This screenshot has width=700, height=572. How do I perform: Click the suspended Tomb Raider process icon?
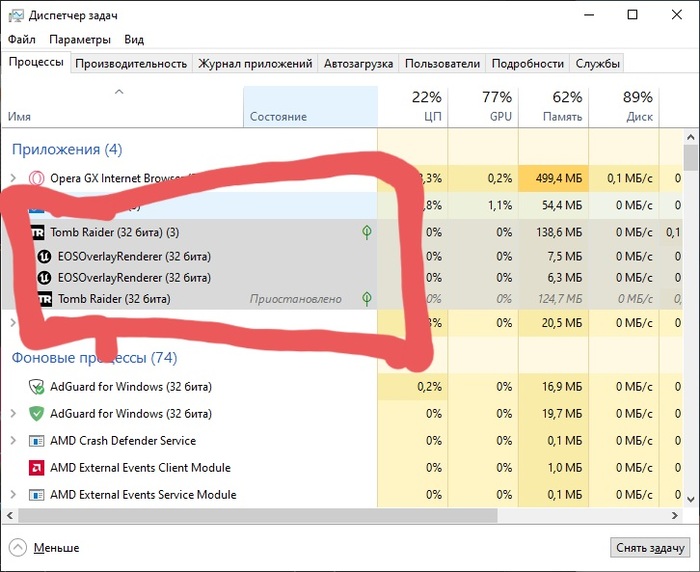(x=44, y=299)
